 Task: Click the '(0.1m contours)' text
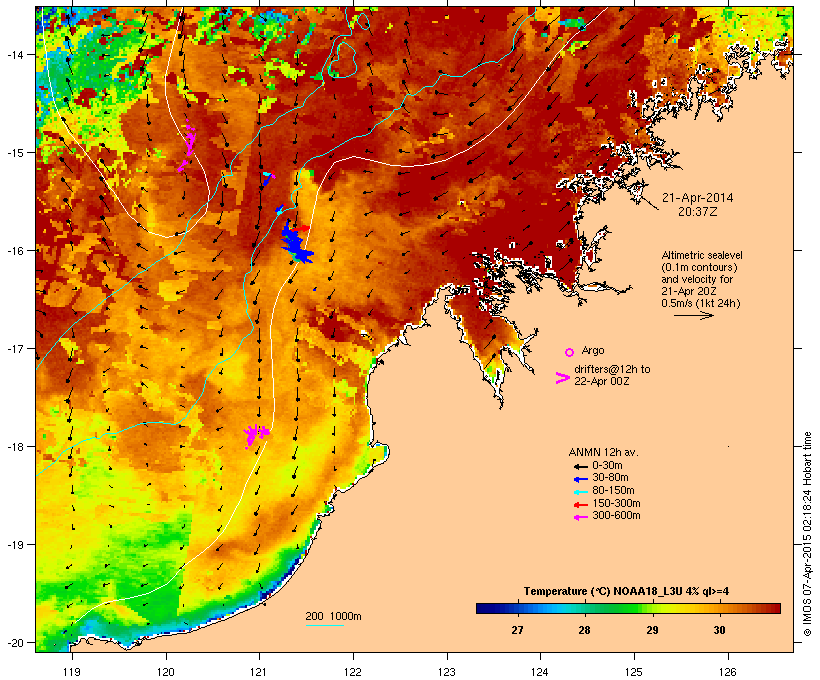pos(699,267)
